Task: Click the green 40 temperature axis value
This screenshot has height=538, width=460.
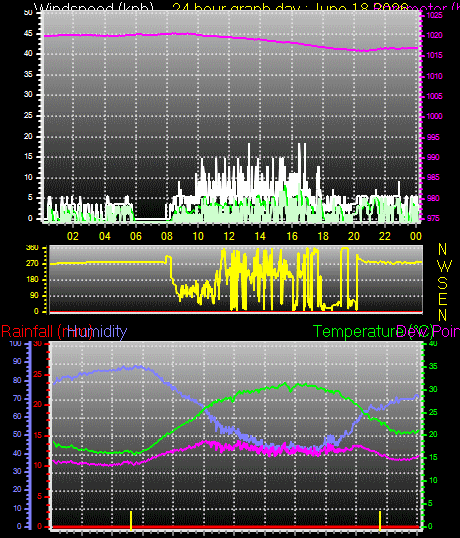Action: click(433, 343)
